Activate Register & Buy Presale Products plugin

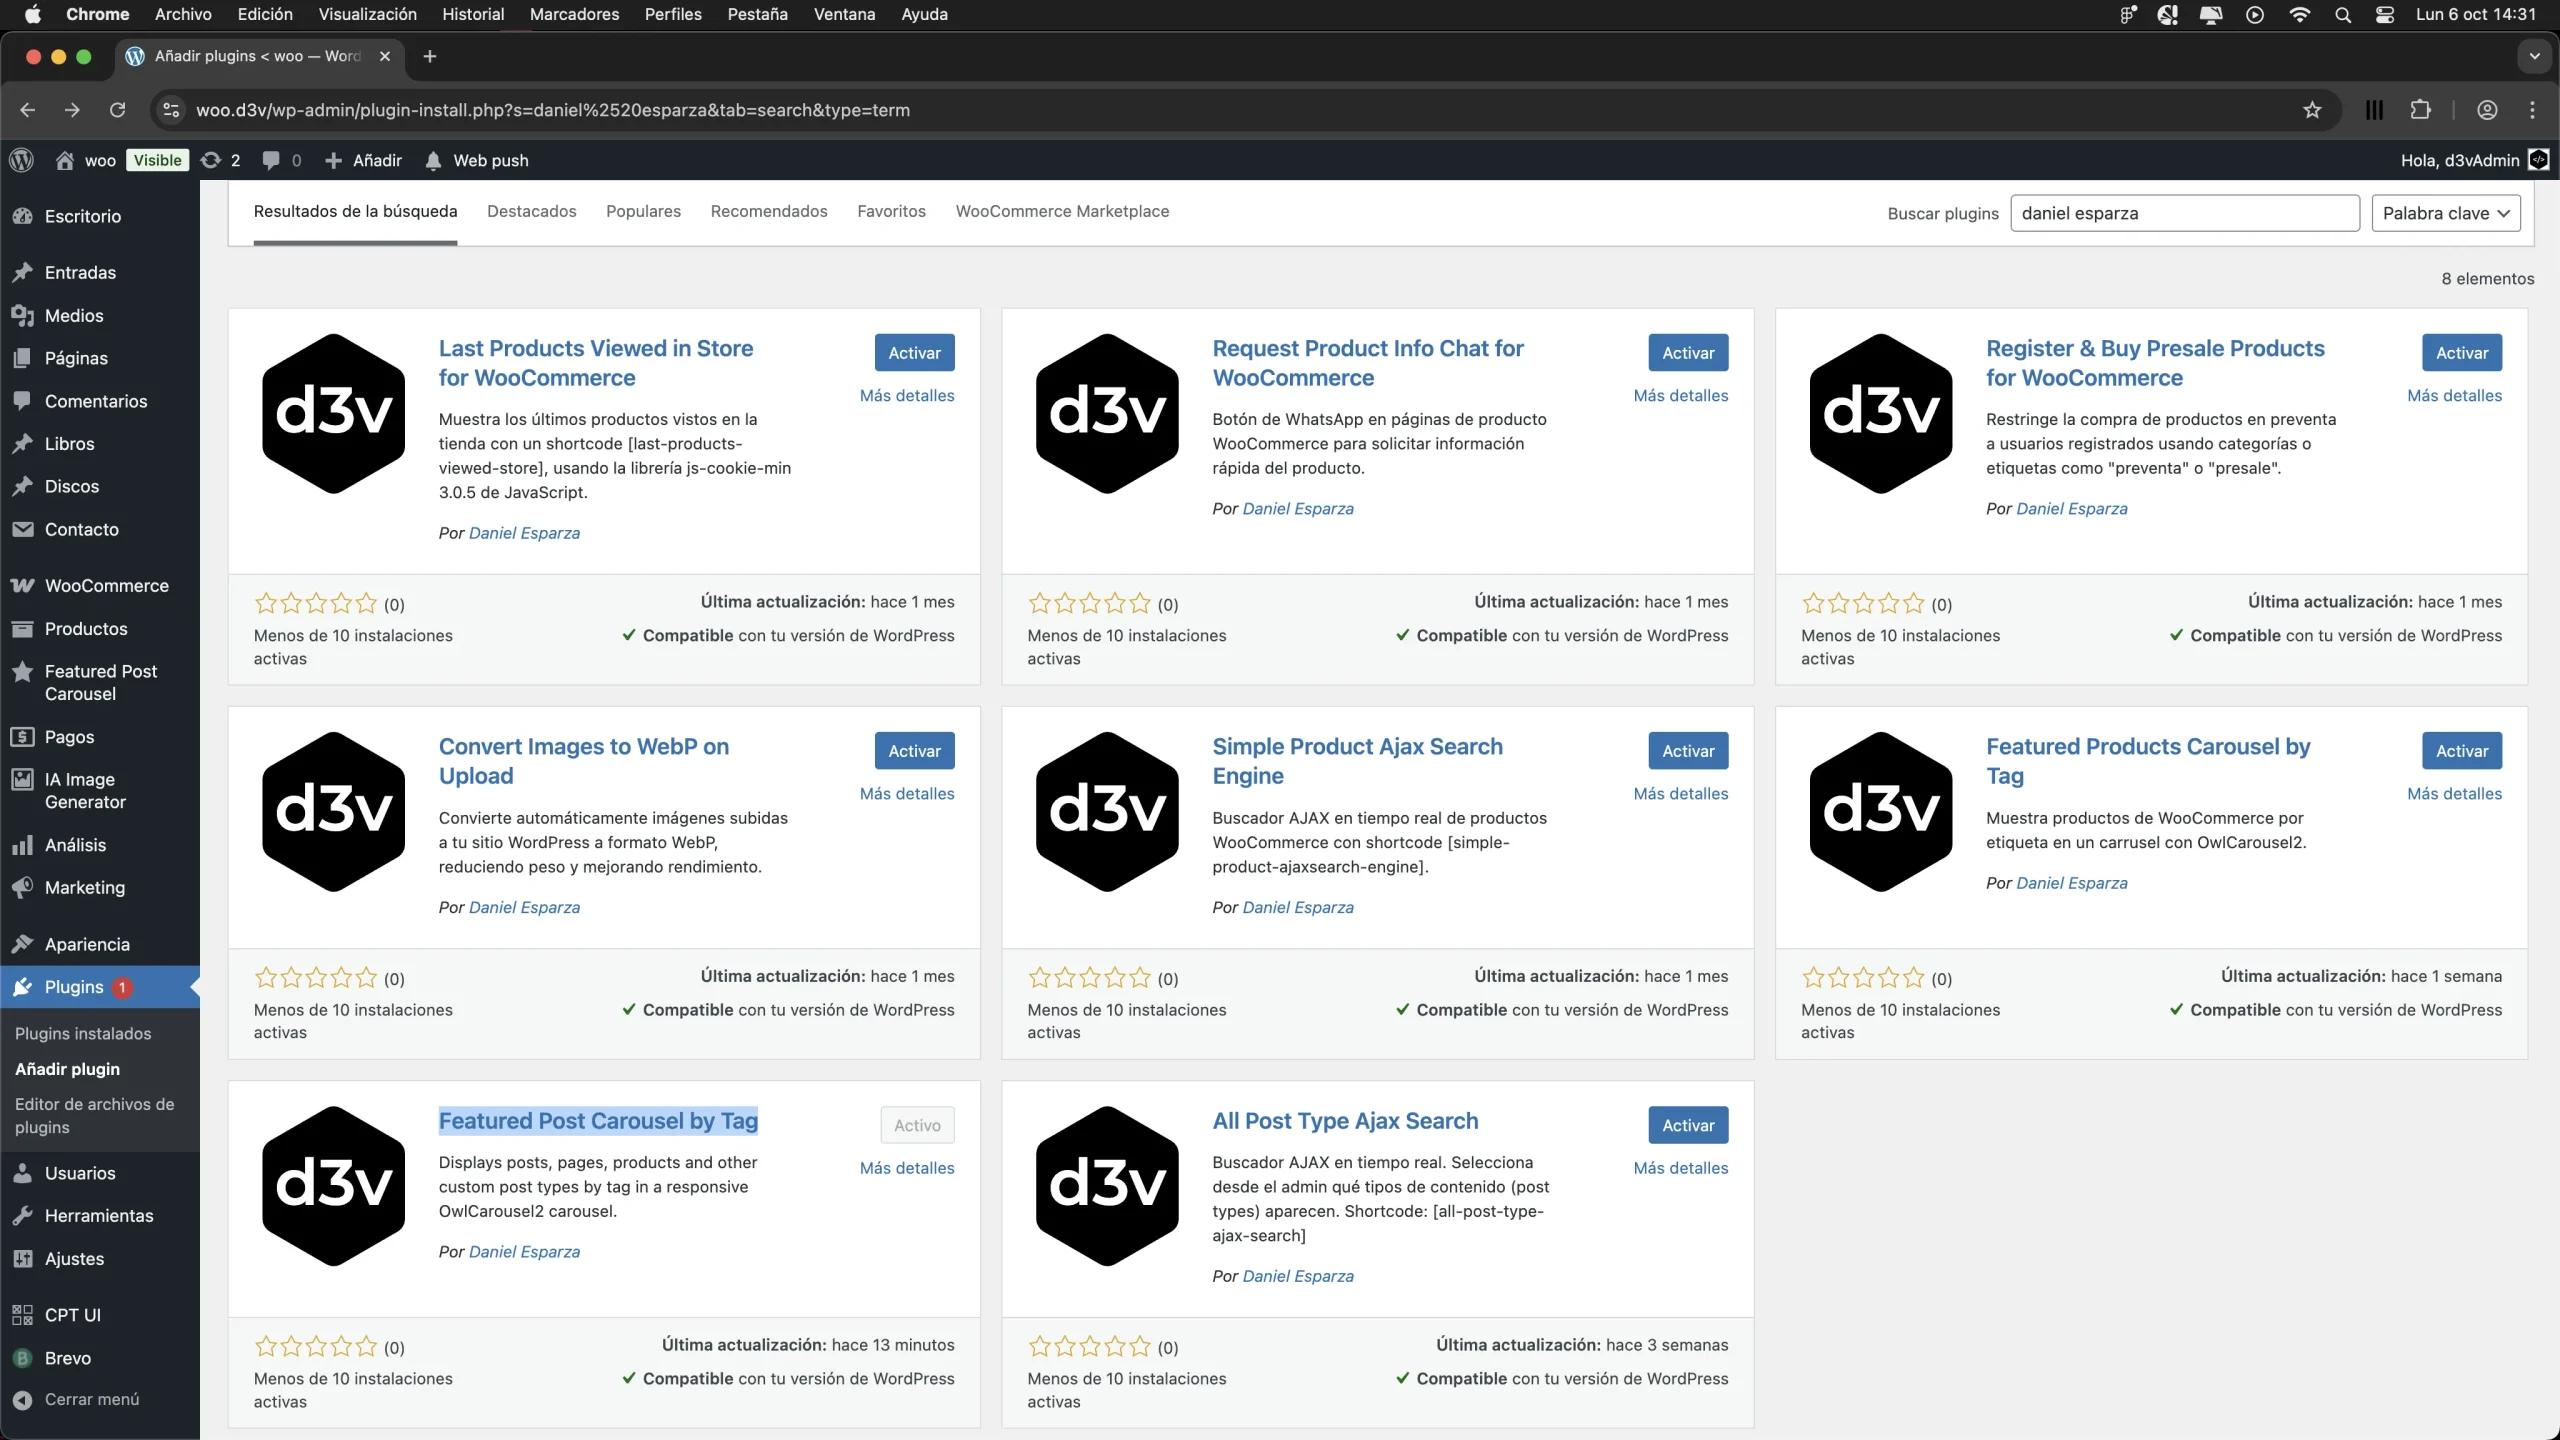[2462, 353]
